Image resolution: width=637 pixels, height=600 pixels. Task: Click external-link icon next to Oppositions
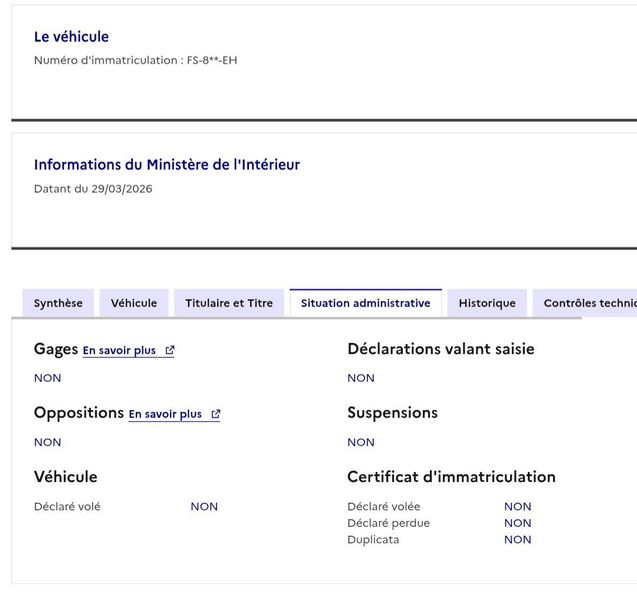coord(216,414)
